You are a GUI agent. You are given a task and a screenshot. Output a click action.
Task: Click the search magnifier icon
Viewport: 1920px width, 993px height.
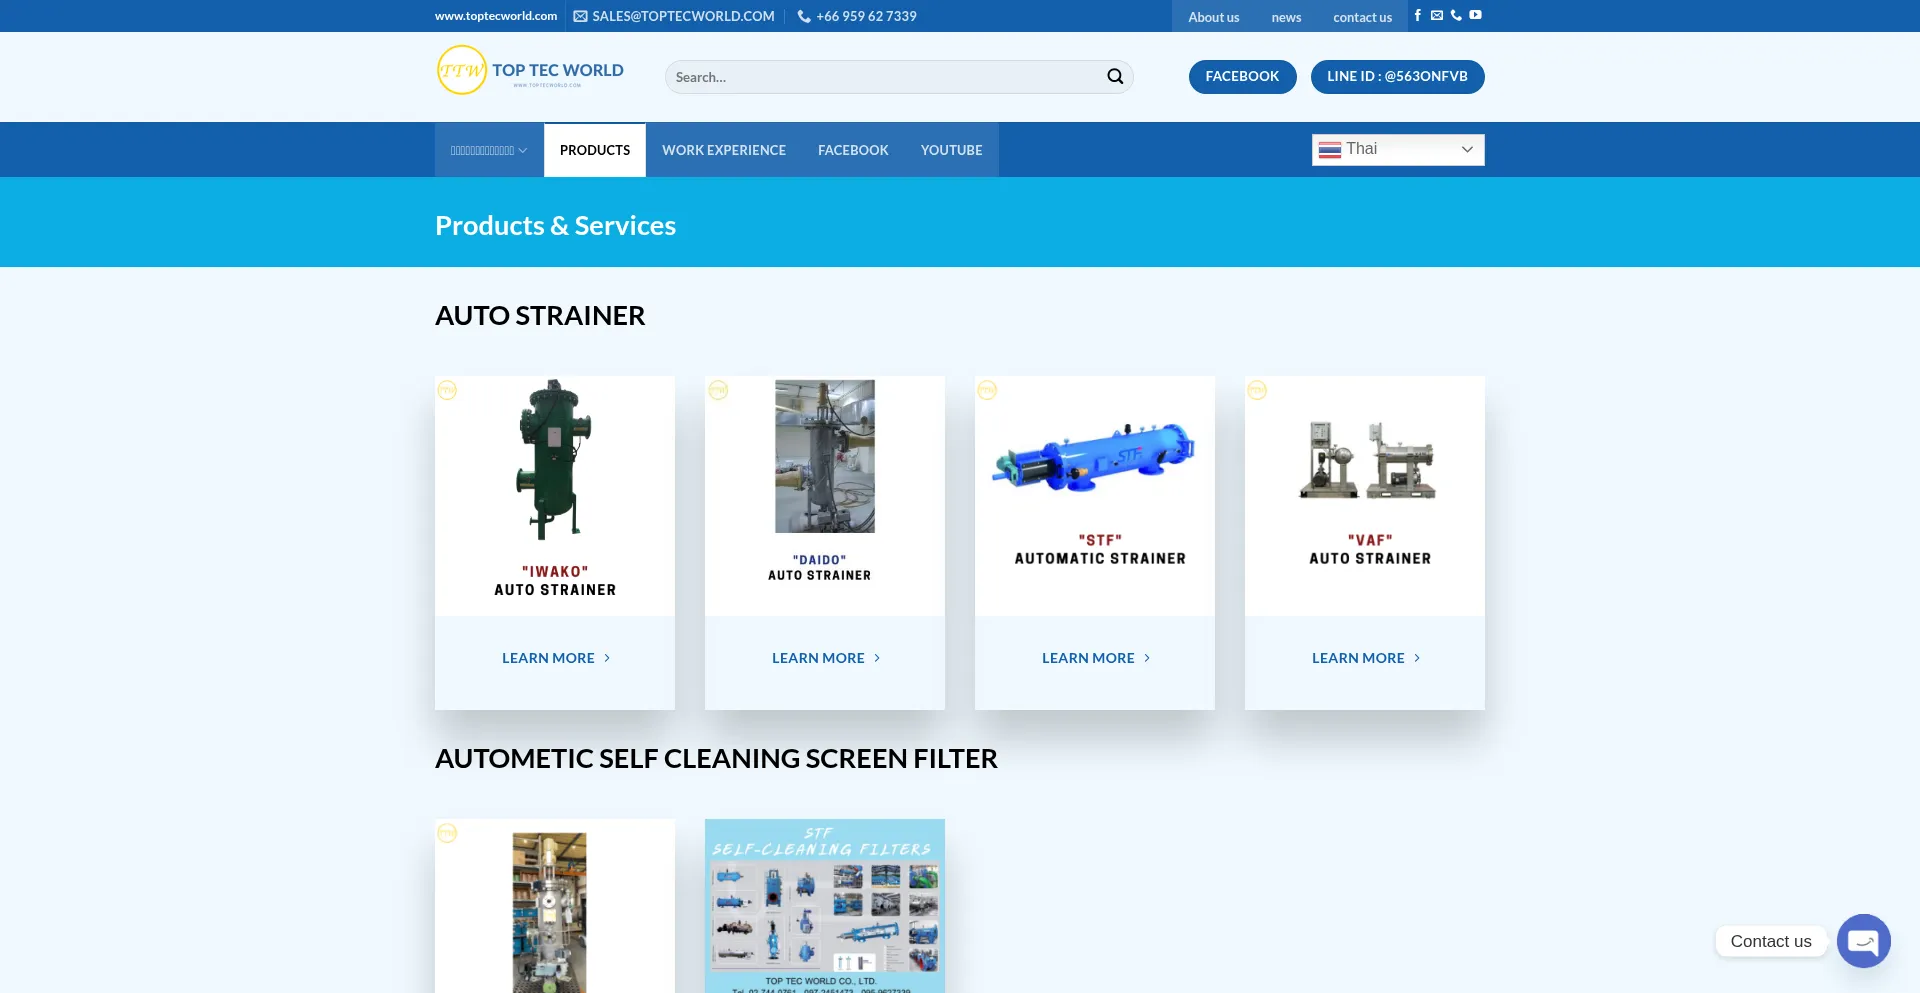(1114, 76)
